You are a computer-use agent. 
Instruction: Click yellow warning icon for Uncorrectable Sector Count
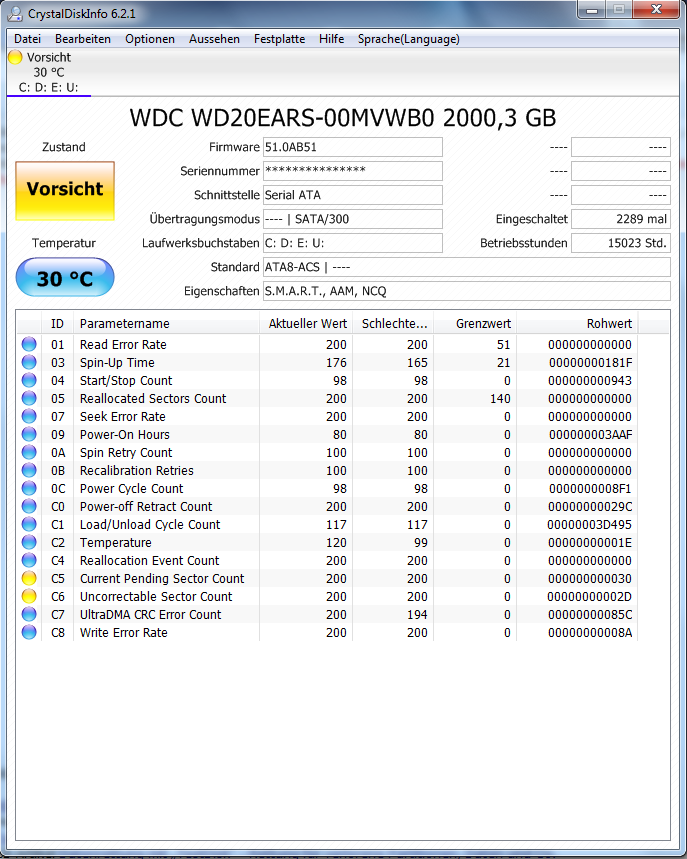click(x=29, y=596)
